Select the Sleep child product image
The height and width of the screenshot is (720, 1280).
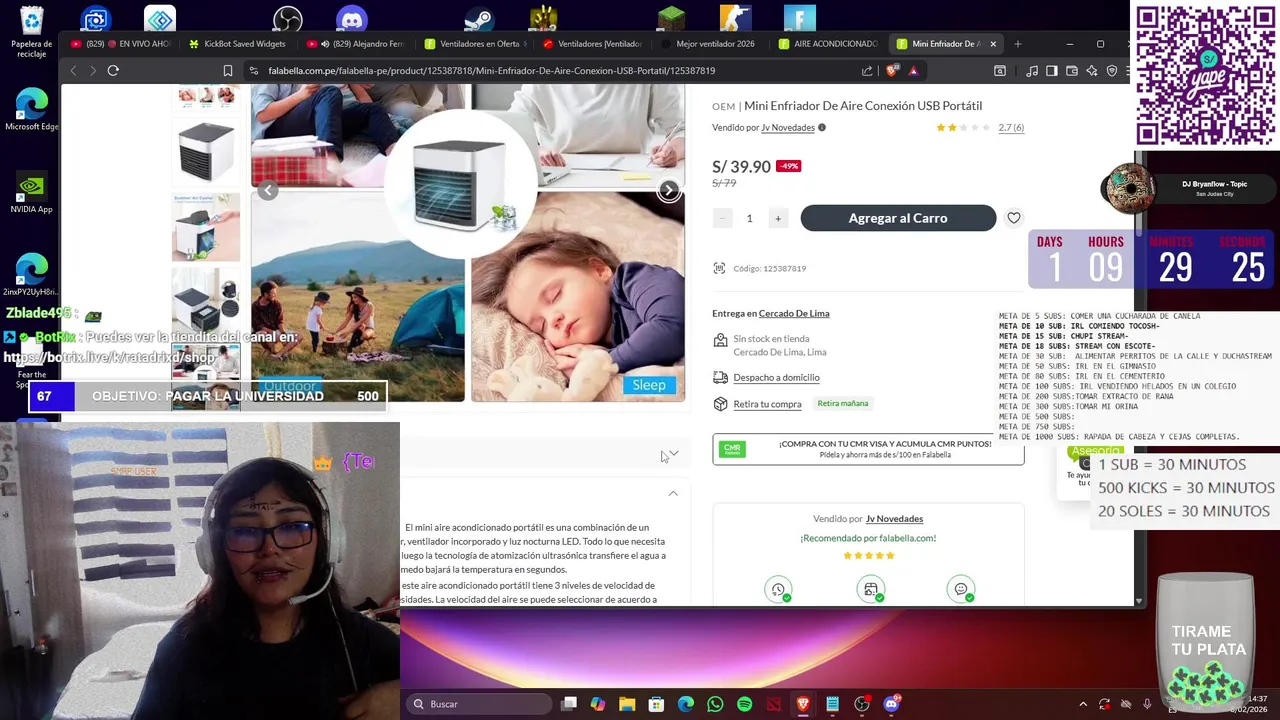578,297
